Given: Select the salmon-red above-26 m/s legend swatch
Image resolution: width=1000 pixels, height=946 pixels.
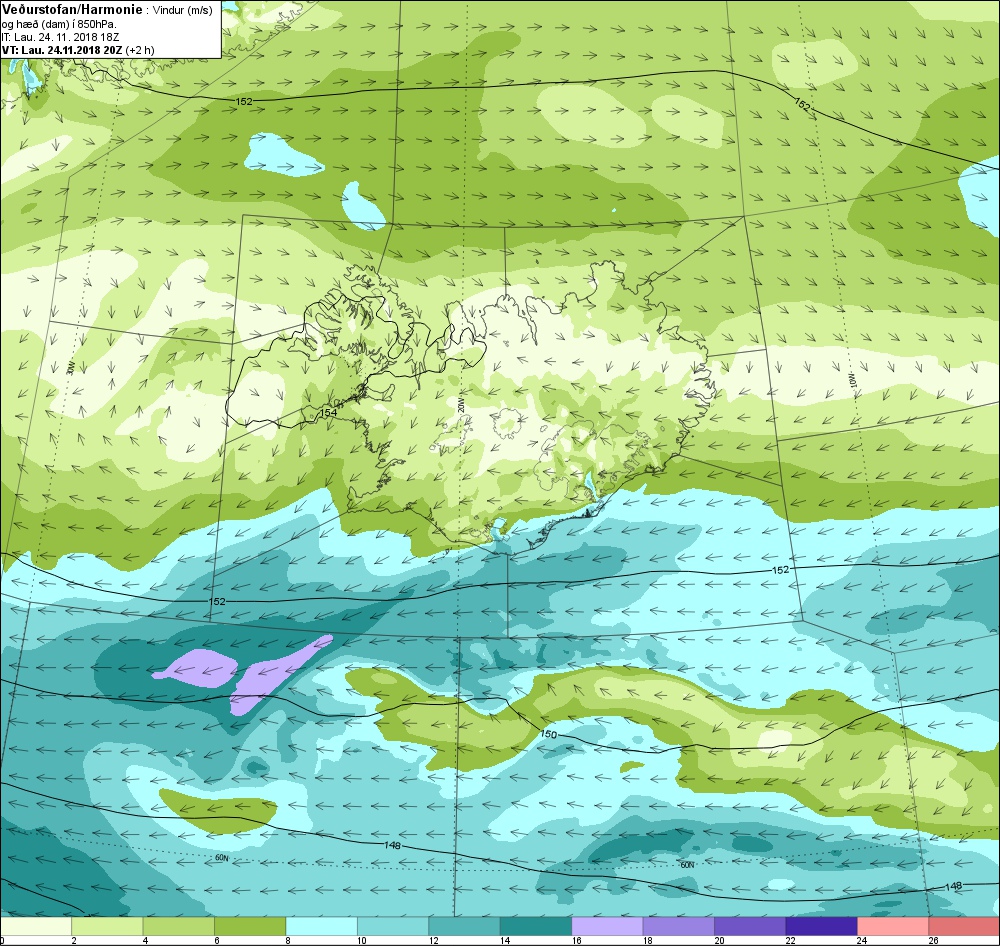Looking at the screenshot, I should (x=964, y=926).
